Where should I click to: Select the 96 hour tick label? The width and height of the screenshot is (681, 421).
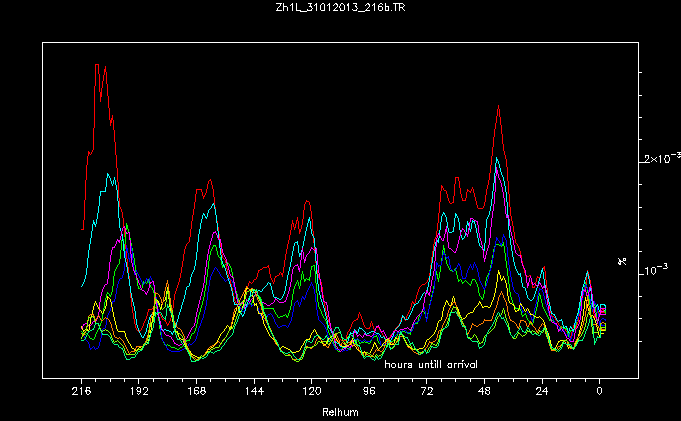click(x=370, y=395)
